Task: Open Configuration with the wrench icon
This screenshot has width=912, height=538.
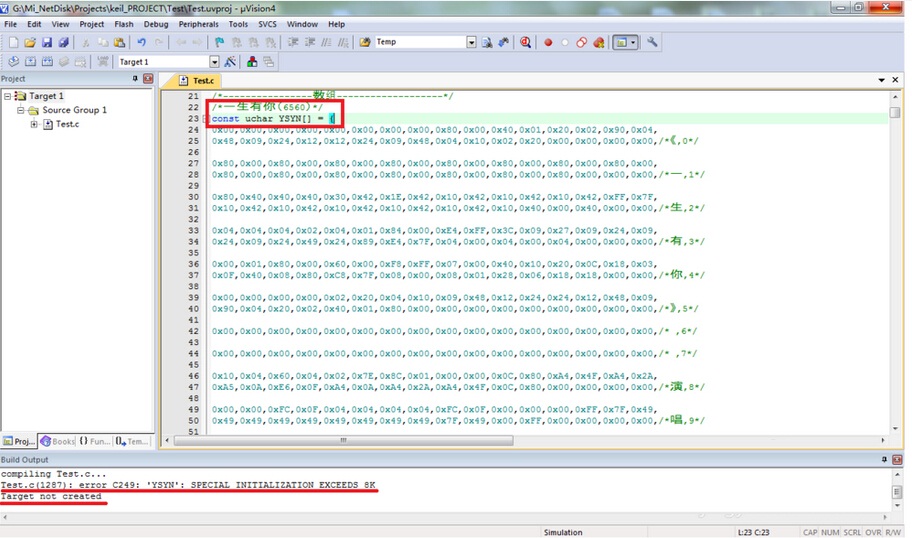Action: (652, 43)
